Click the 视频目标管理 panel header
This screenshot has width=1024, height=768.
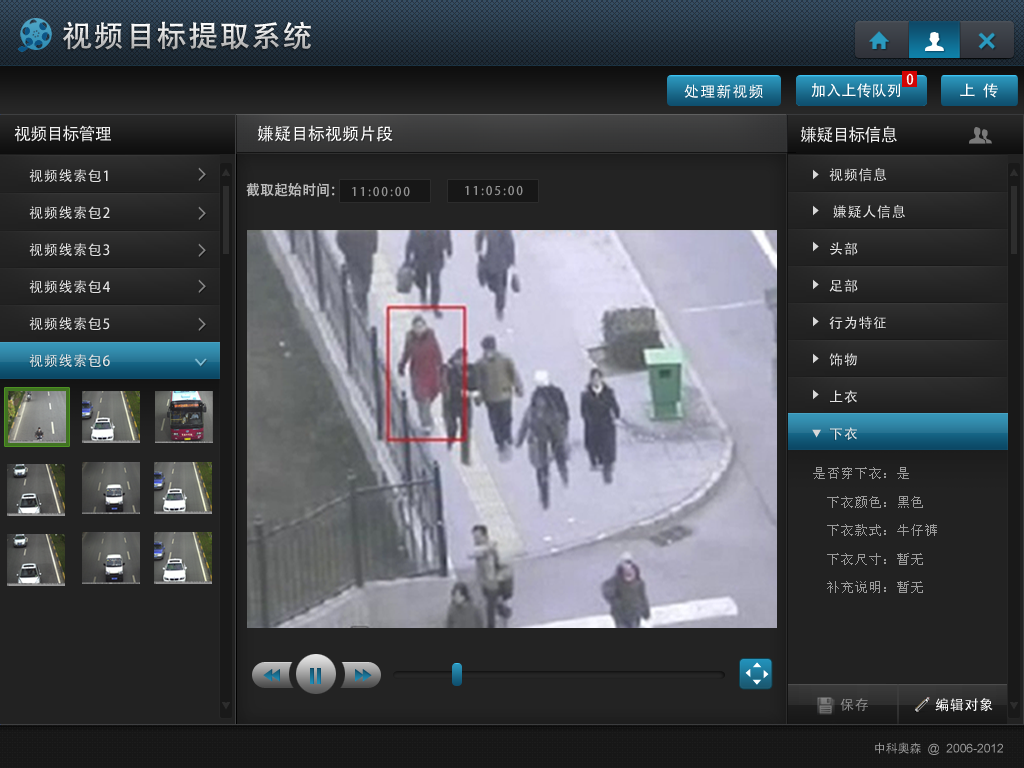[117, 135]
